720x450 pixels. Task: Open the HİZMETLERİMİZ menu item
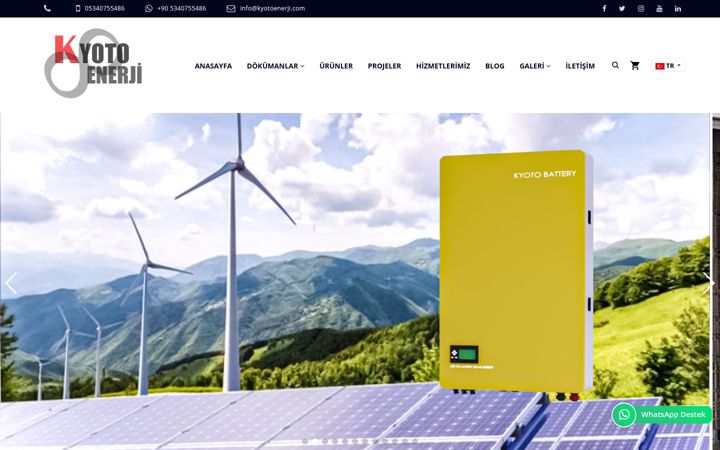(x=443, y=66)
